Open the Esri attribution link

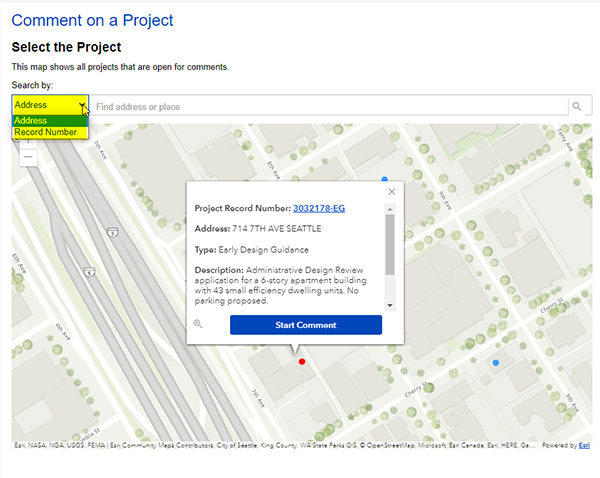click(x=584, y=445)
